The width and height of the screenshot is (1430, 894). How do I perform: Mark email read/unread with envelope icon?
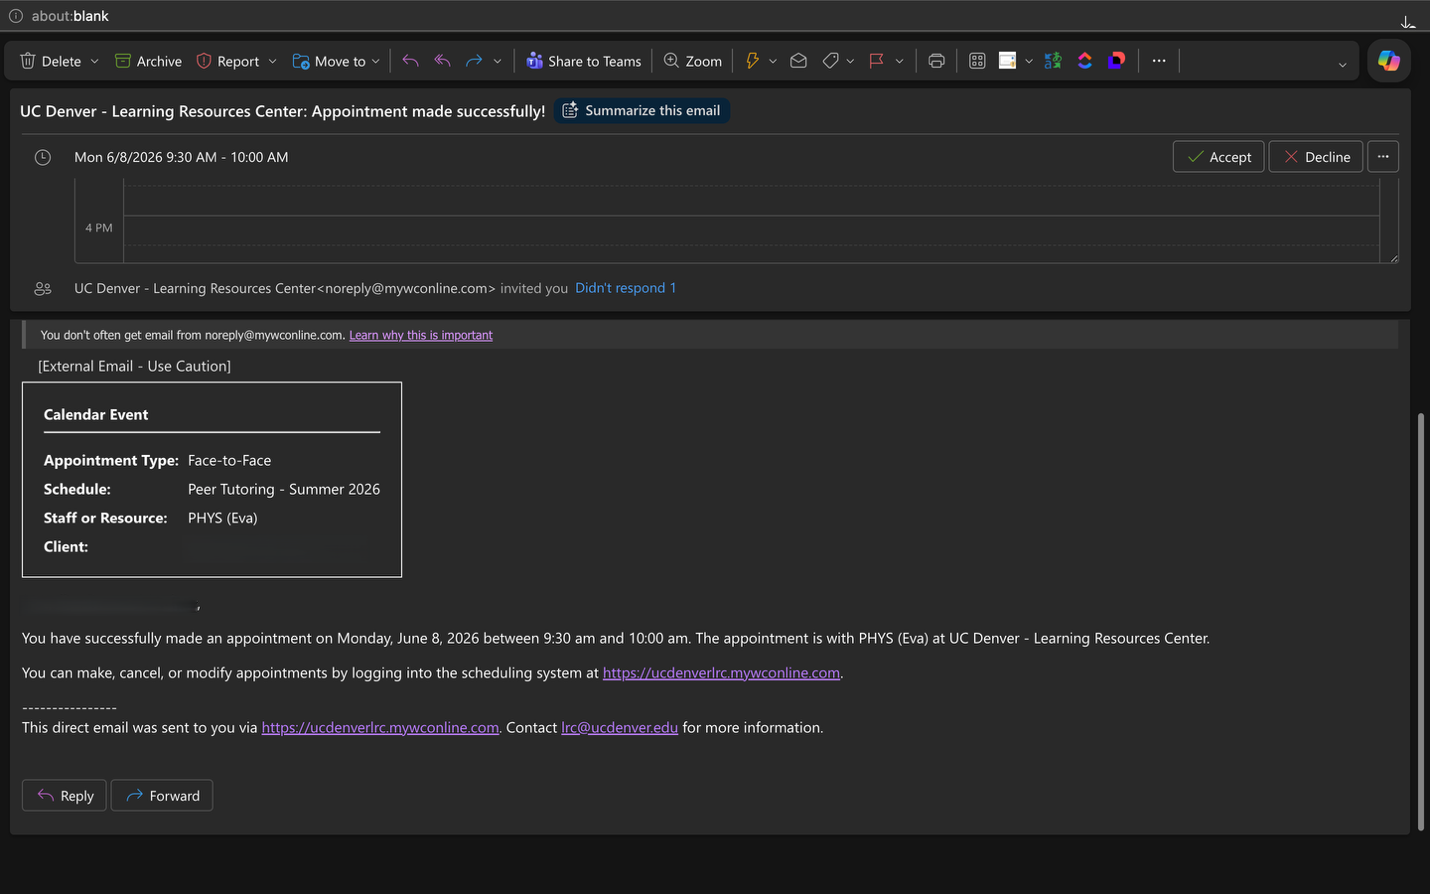[798, 61]
